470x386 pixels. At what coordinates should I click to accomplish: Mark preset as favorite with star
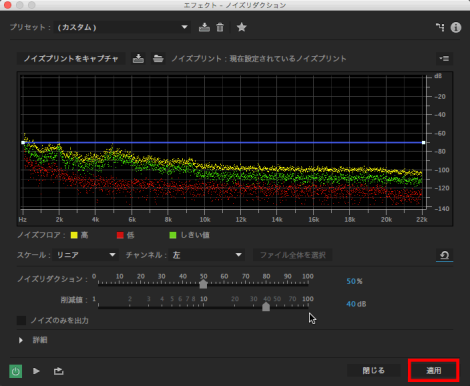point(242,27)
